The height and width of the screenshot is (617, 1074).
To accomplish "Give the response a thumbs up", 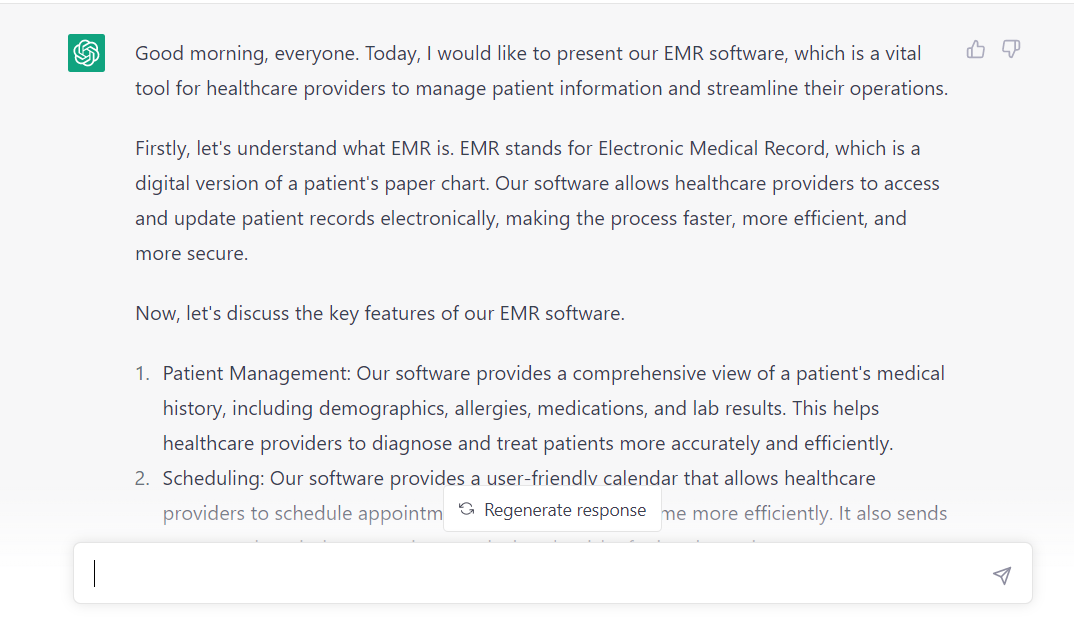I will coord(975,49).
